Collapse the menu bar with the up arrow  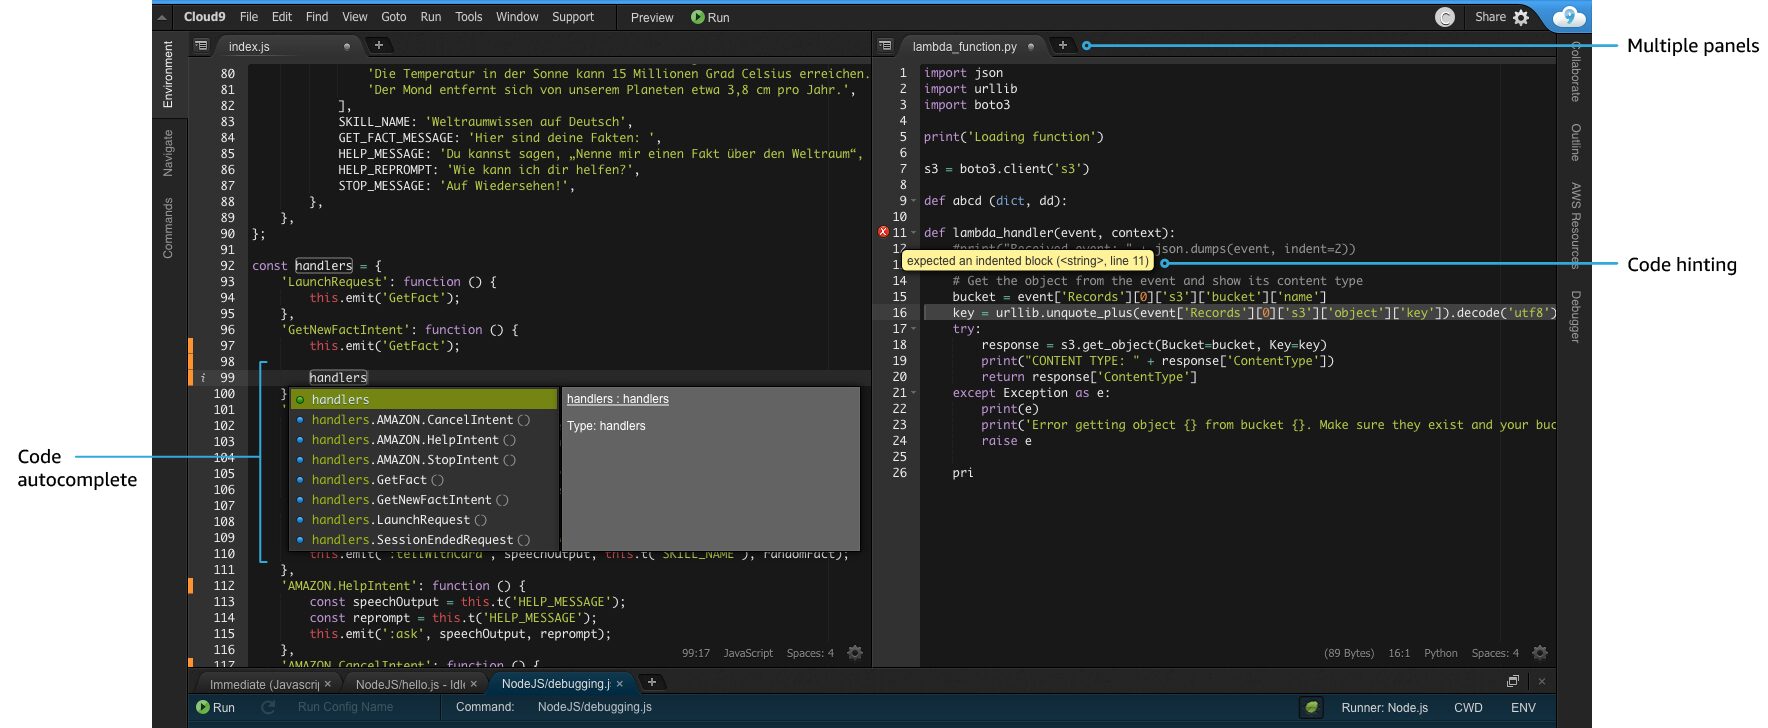162,17
